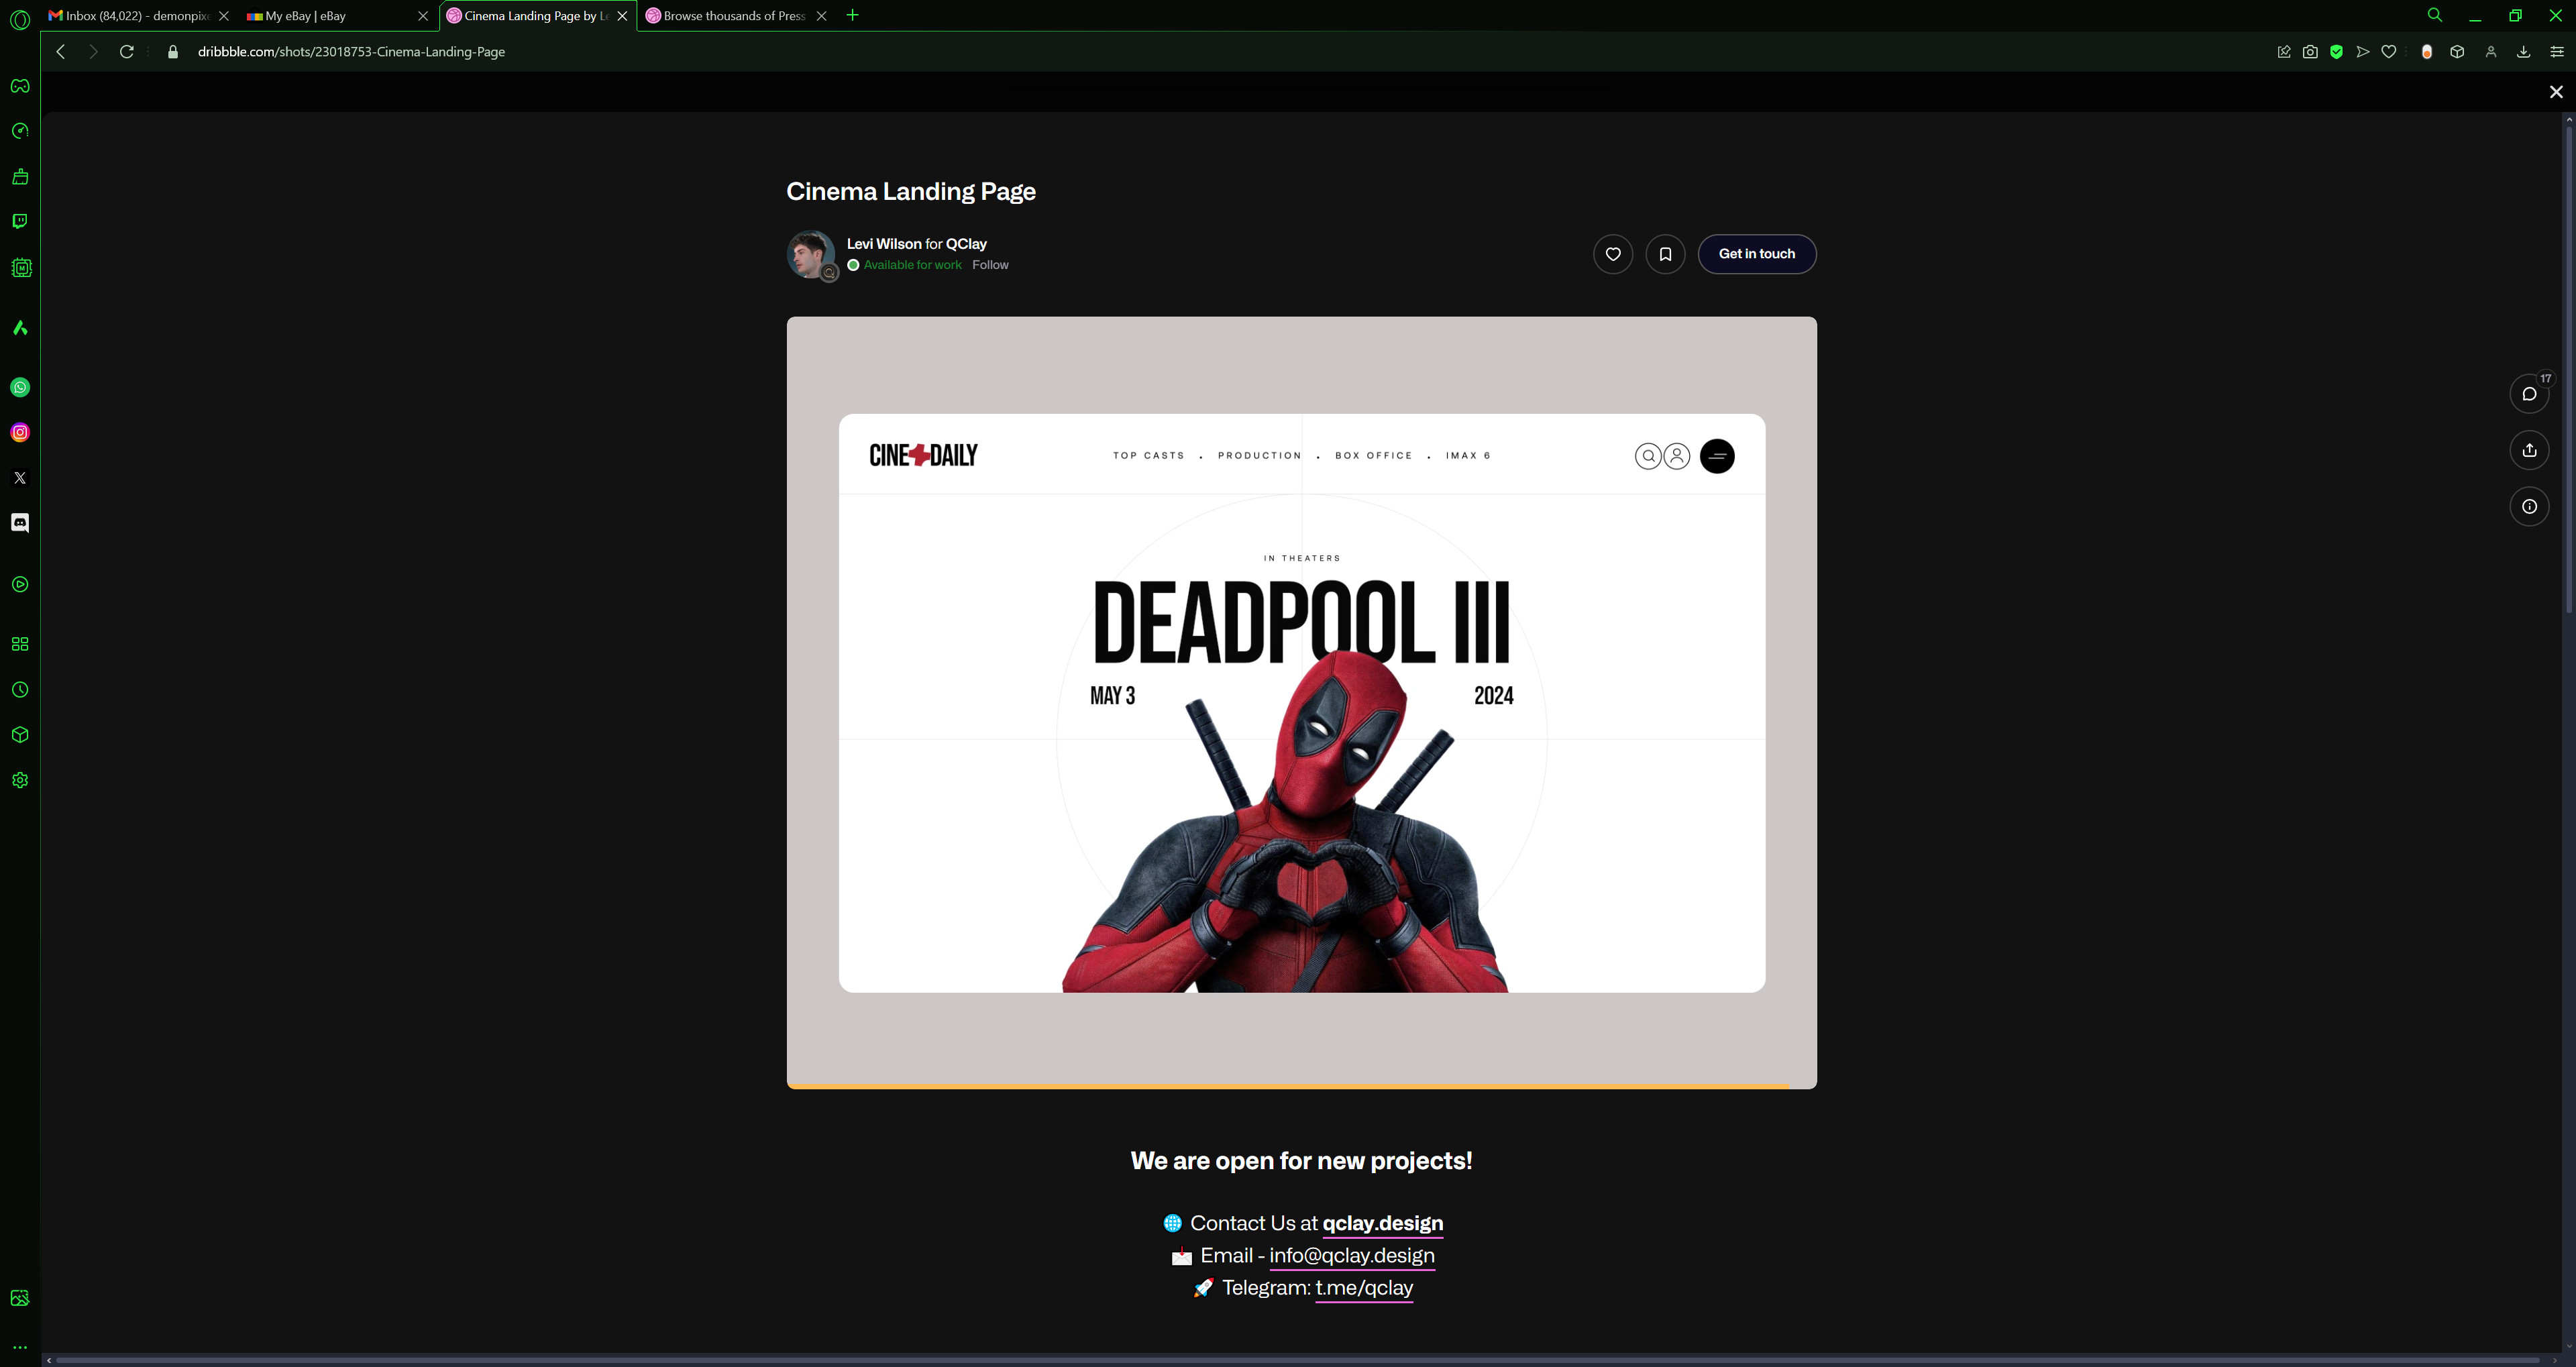2576x1367 pixels.
Task: Click the info@qclay.design email link
Action: pos(1352,1255)
